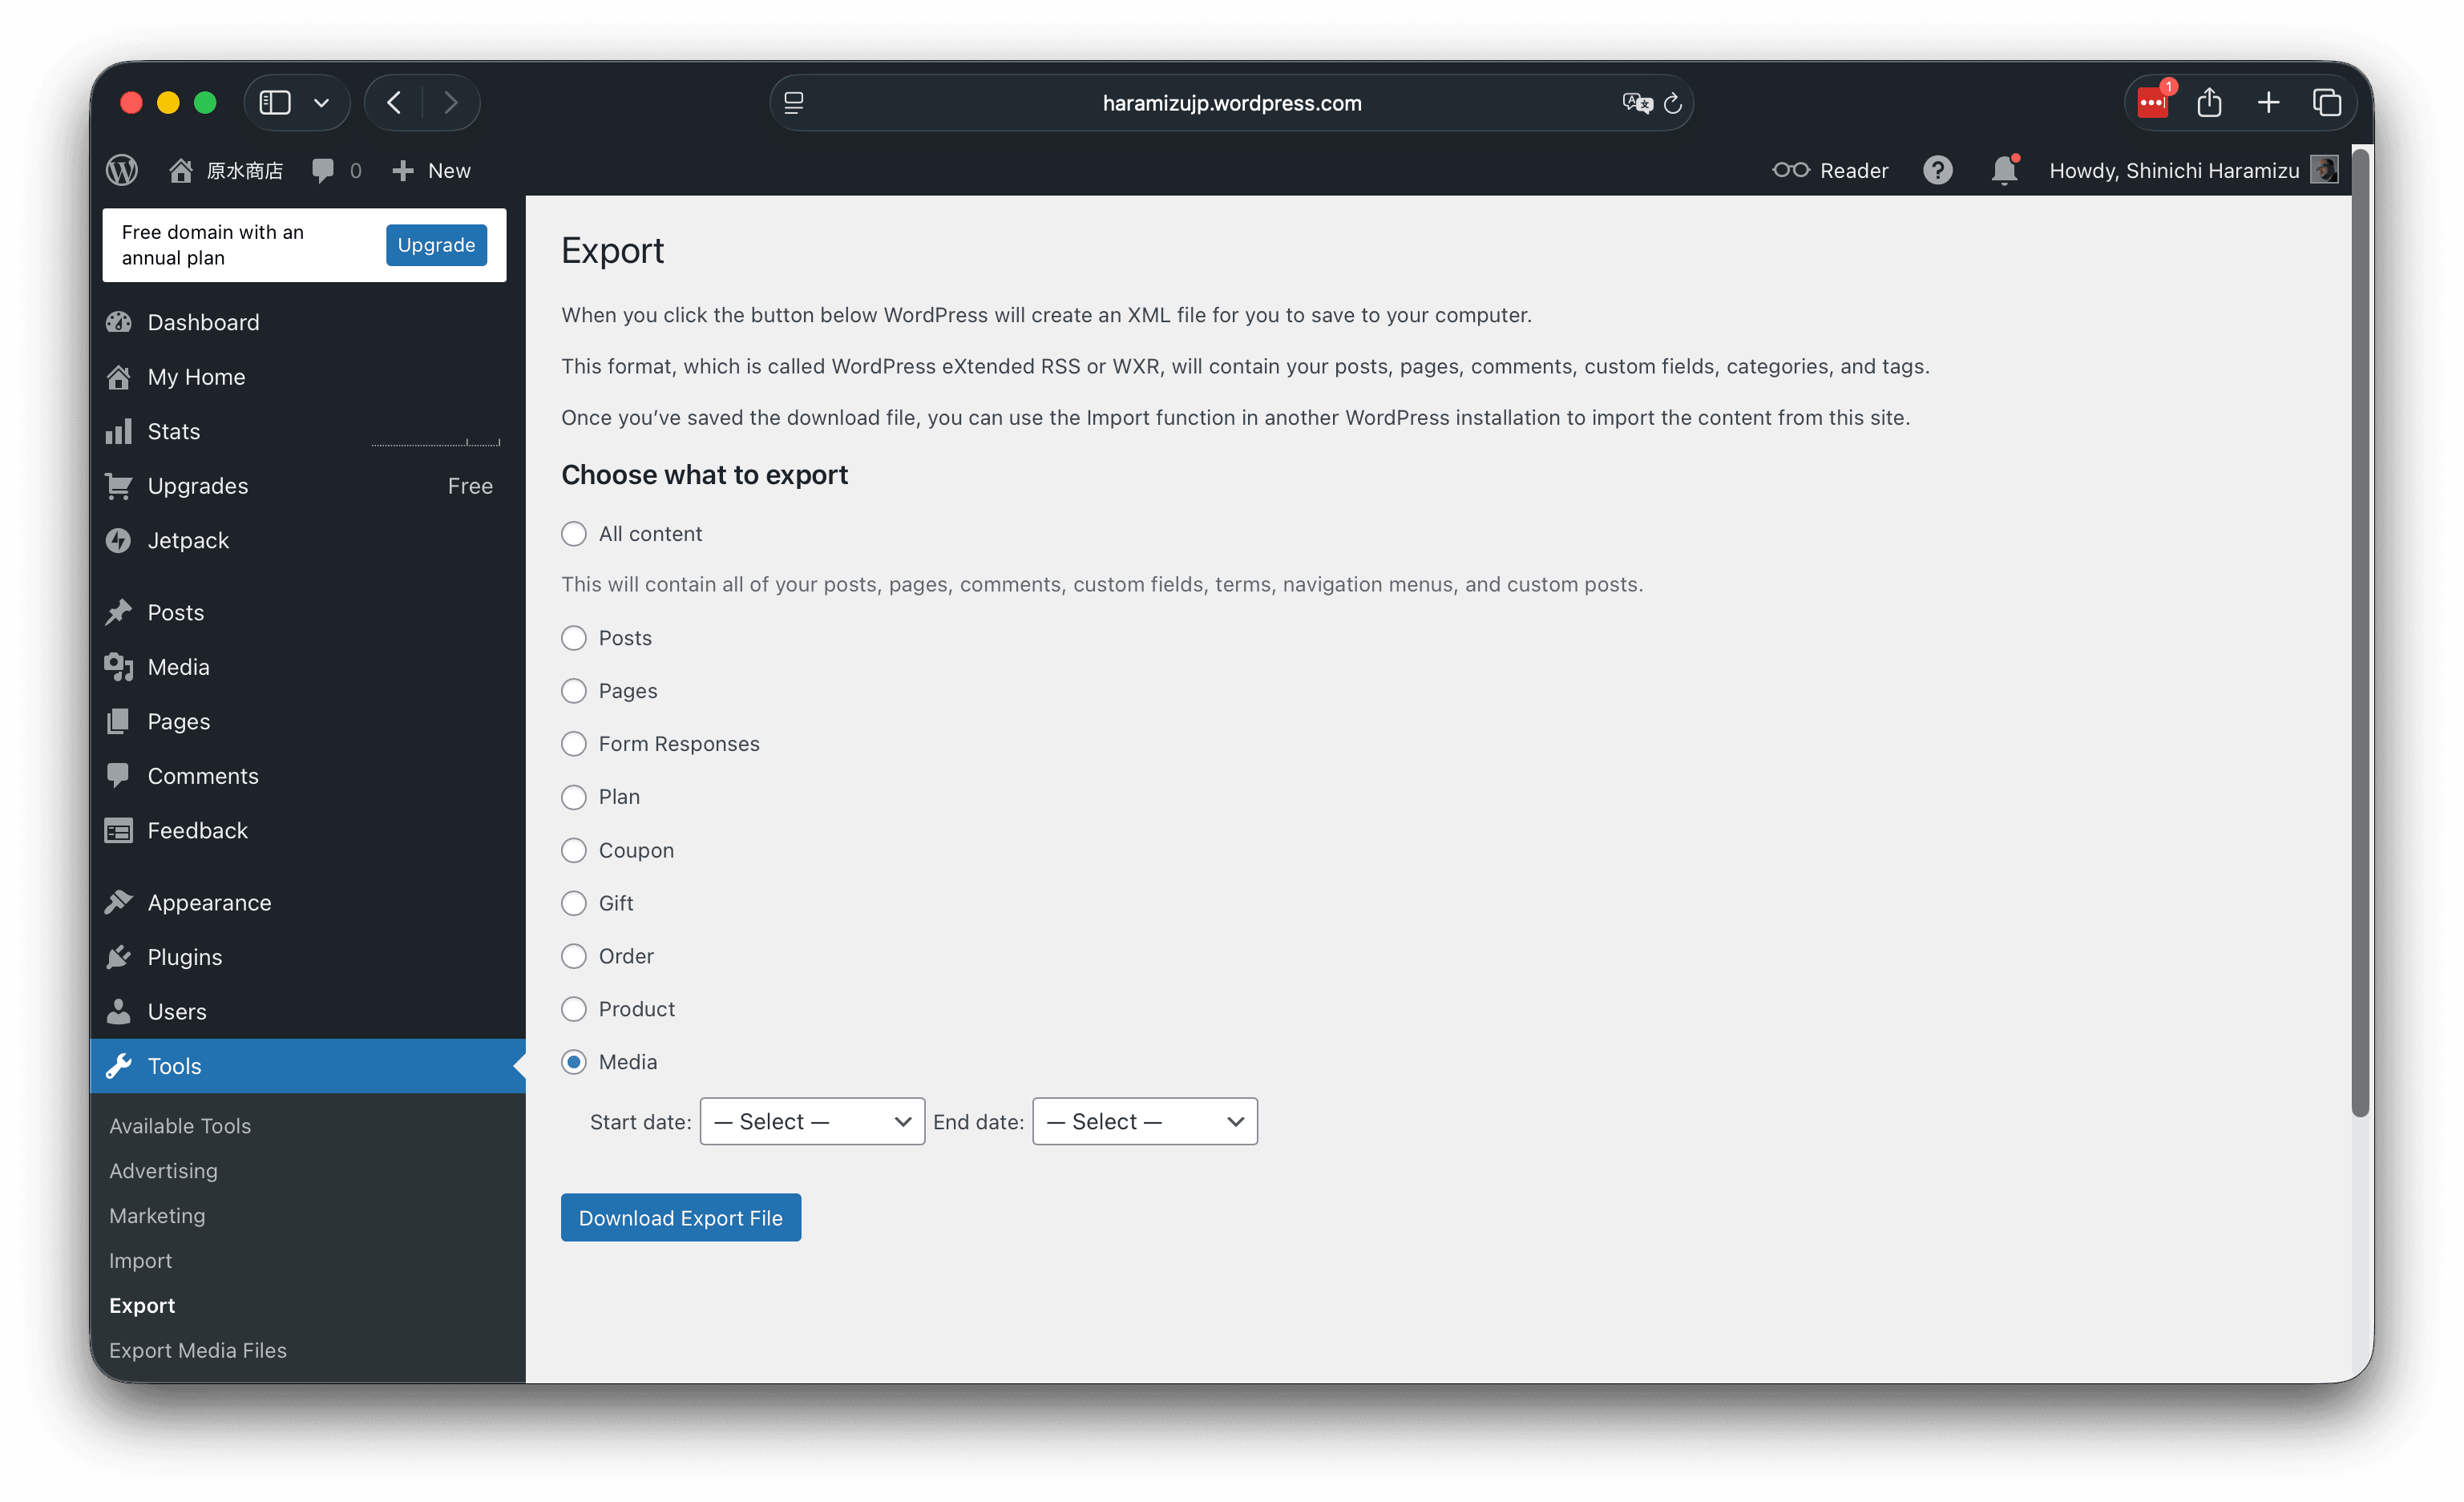The width and height of the screenshot is (2464, 1502).
Task: Open Appearance menu in sidebar
Action: (x=209, y=903)
